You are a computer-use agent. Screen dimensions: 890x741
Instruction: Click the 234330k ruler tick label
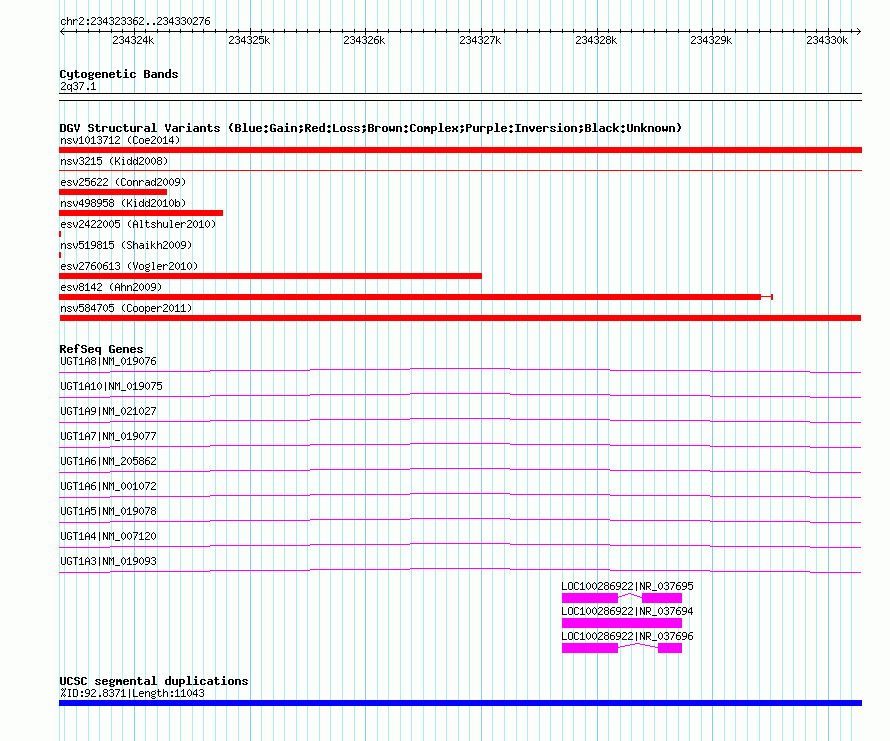[x=827, y=40]
